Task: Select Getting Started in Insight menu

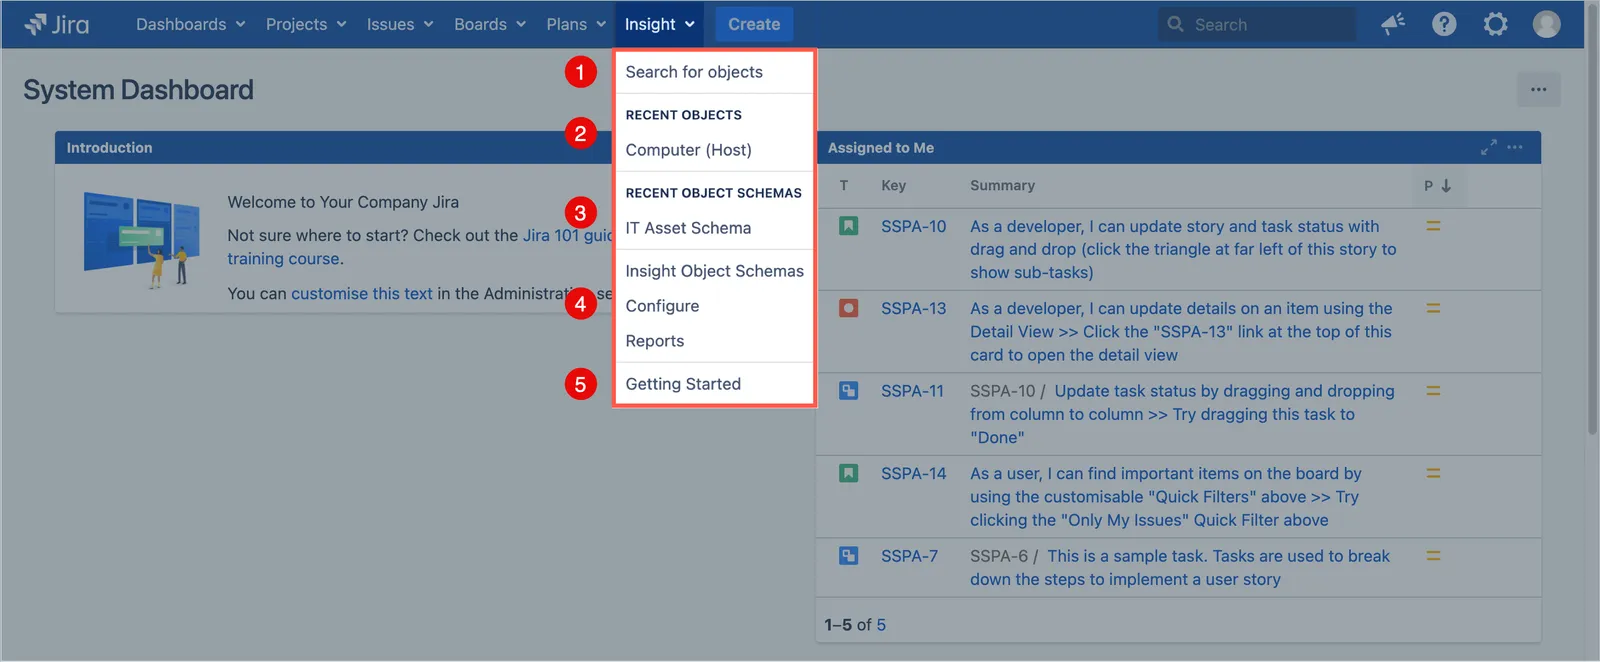Action: (x=714, y=384)
